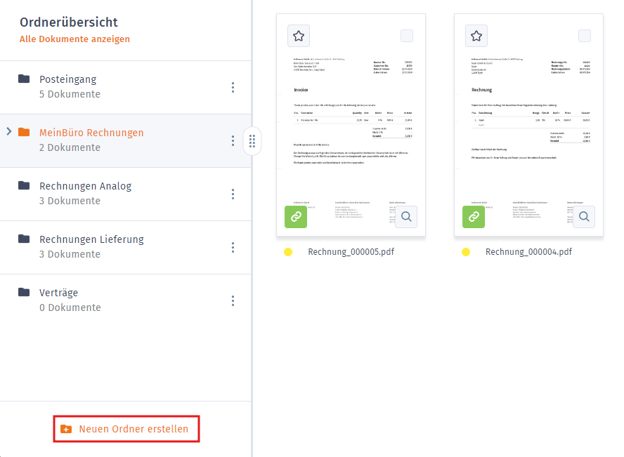Select checkbox on Rechnung_000005.pdf thumbnail
Screen dimensions: 624x457
click(407, 36)
